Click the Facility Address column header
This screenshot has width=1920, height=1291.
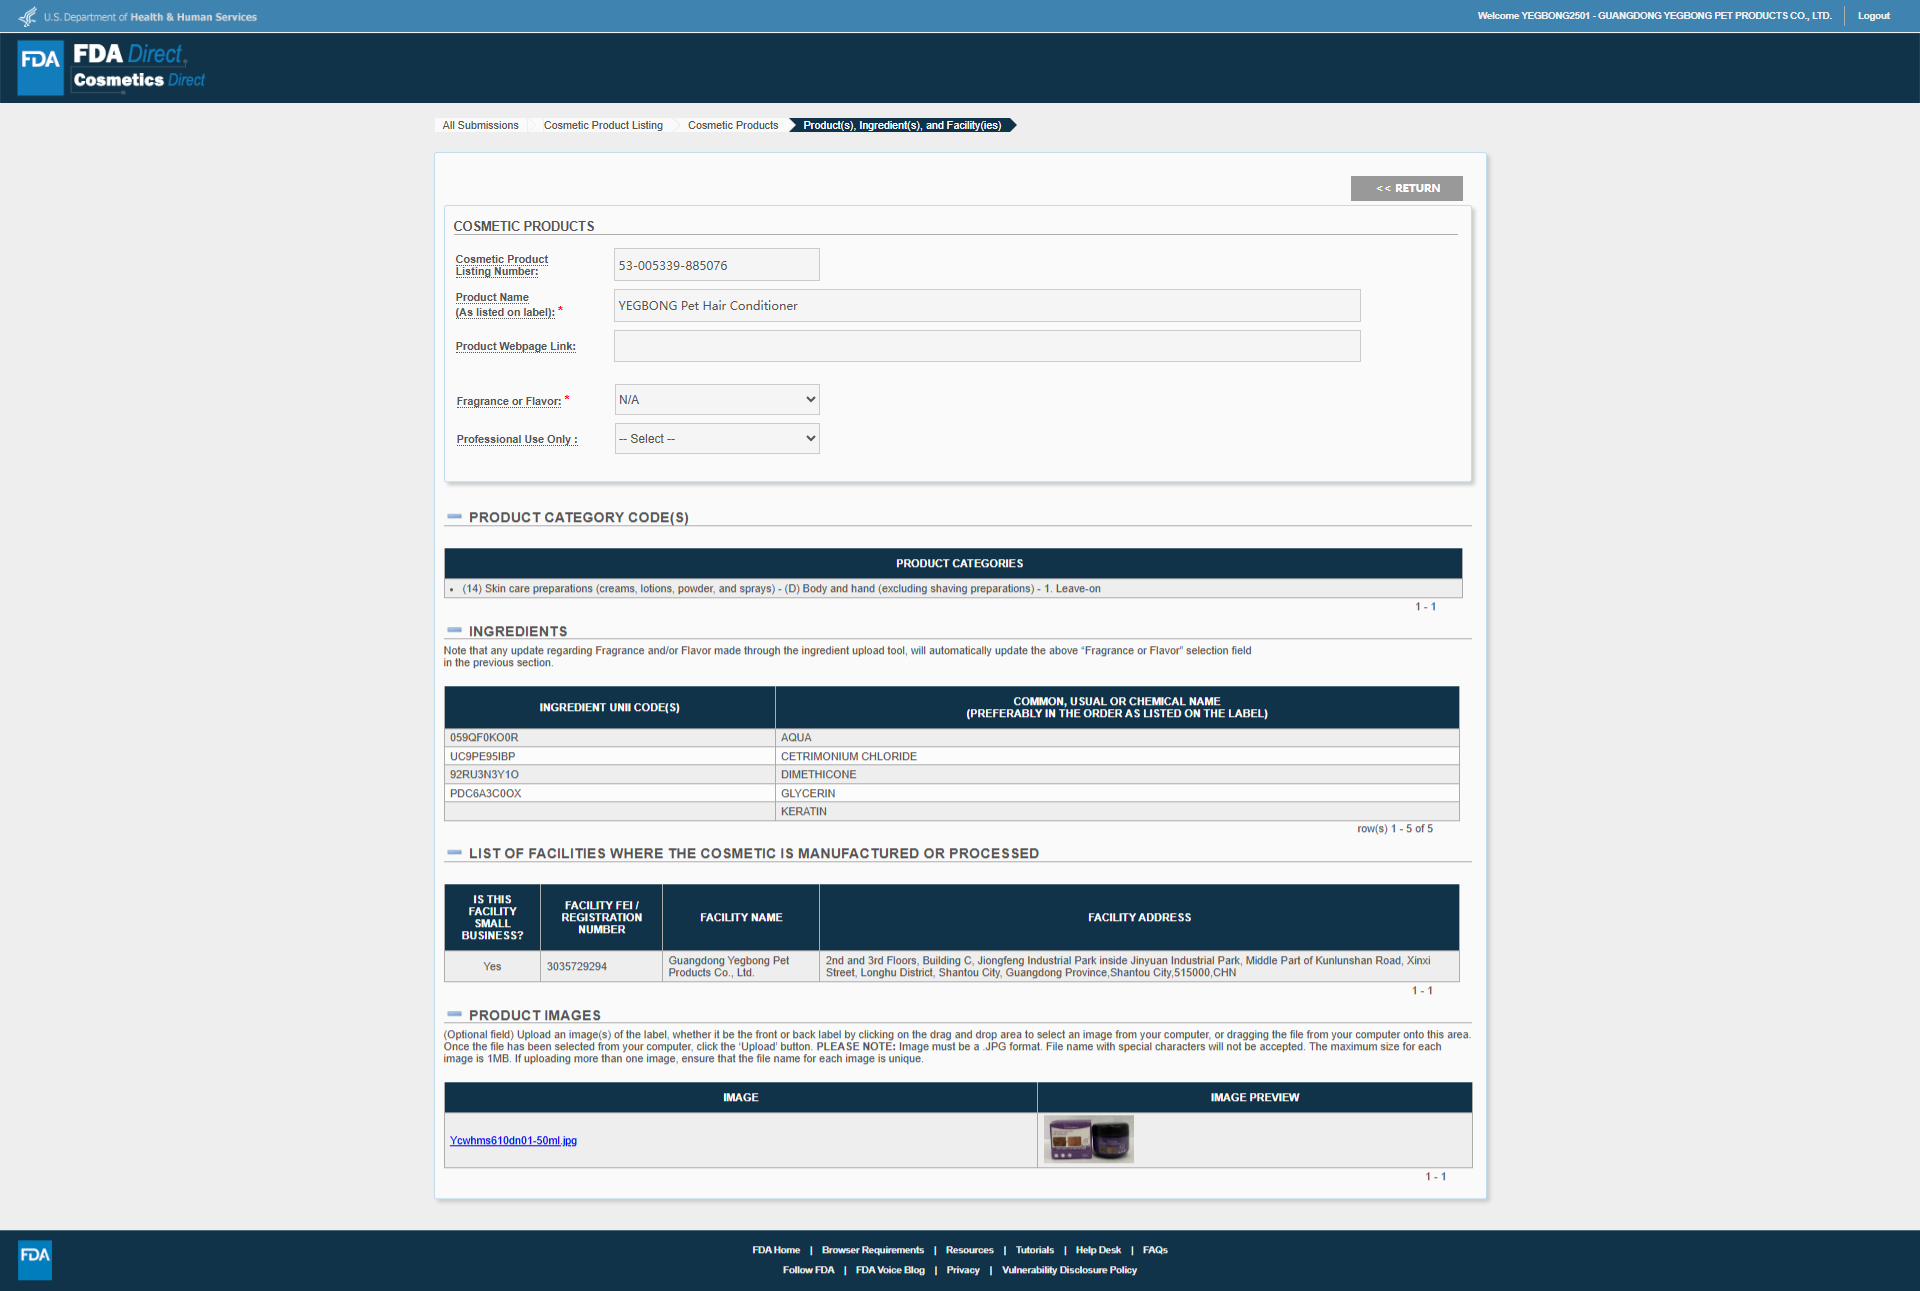pyautogui.click(x=1139, y=918)
